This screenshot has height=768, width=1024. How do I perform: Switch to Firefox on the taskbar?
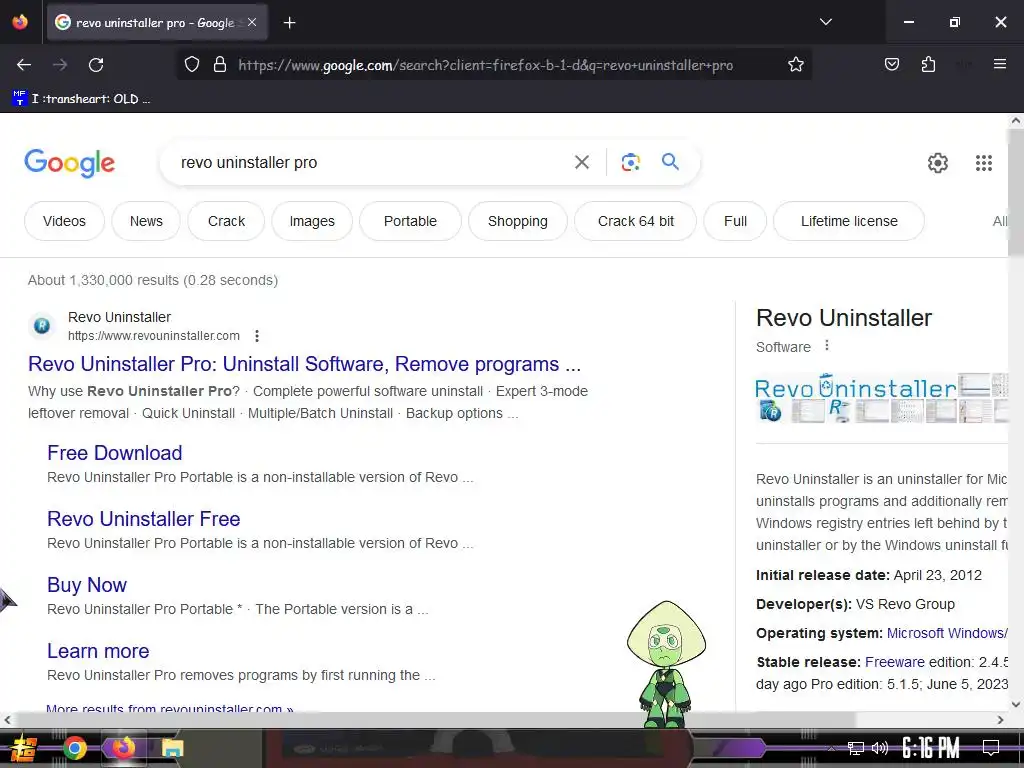pyautogui.click(x=123, y=748)
